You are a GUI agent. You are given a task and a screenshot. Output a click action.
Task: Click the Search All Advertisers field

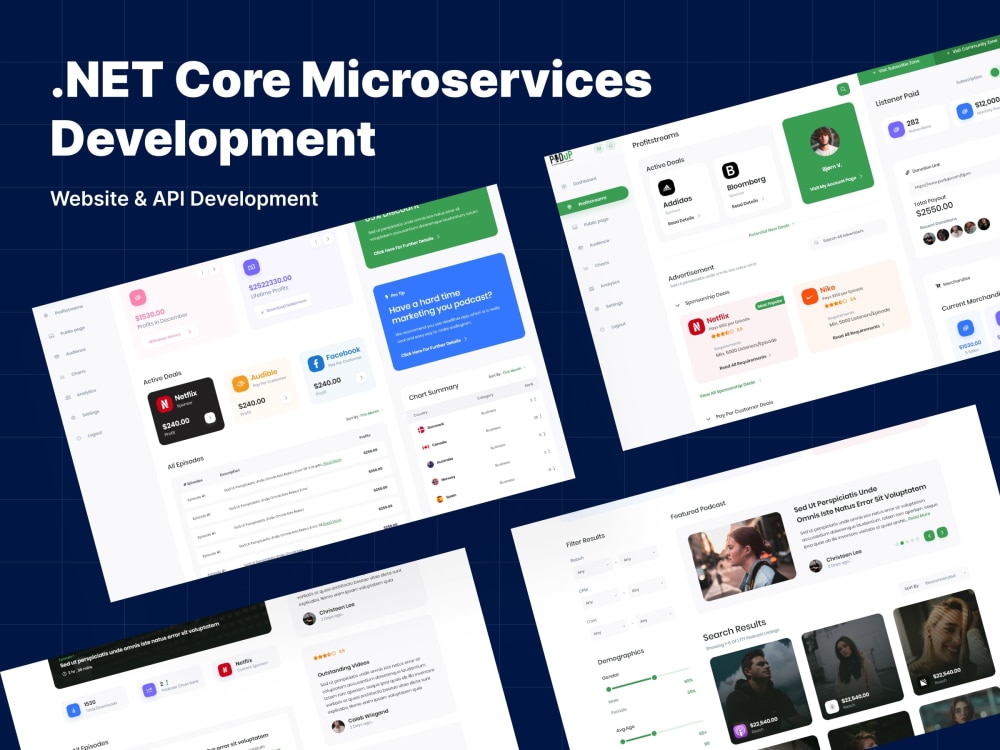[x=847, y=235]
